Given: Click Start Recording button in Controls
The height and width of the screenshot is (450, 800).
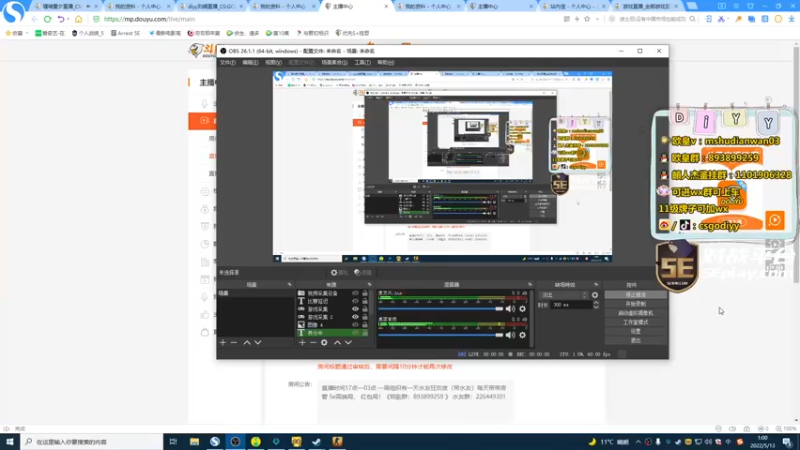Looking at the screenshot, I should (x=635, y=304).
